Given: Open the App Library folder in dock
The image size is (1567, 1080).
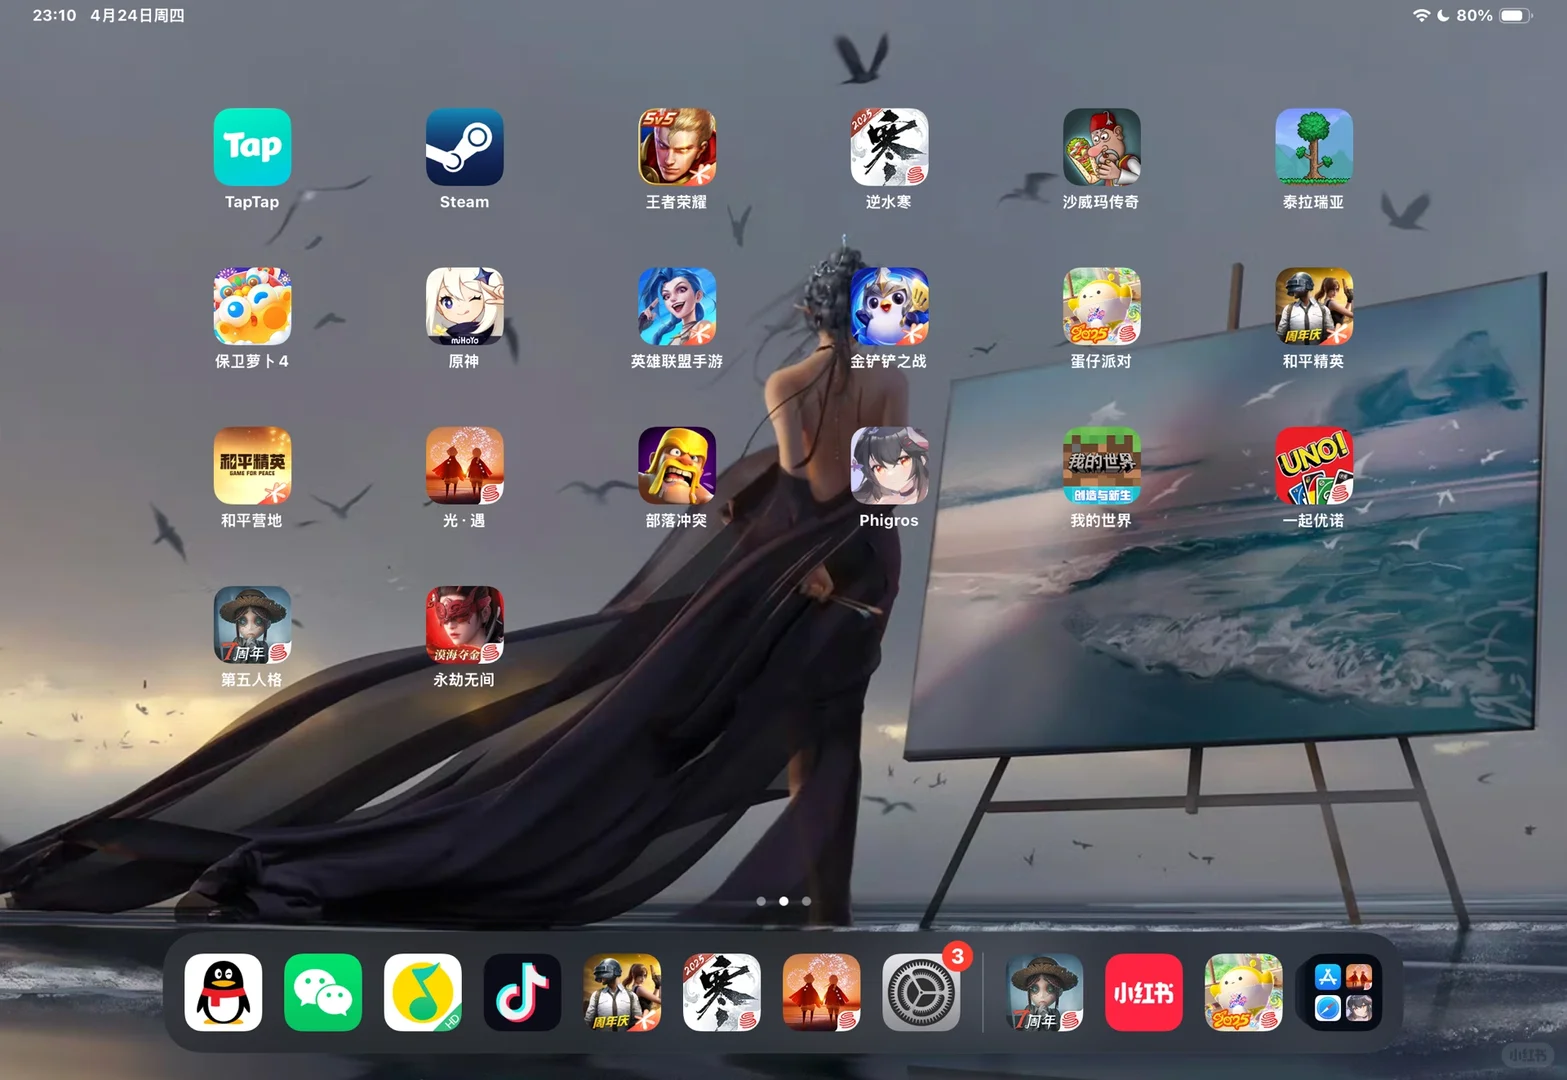Looking at the screenshot, I should pyautogui.click(x=1343, y=992).
